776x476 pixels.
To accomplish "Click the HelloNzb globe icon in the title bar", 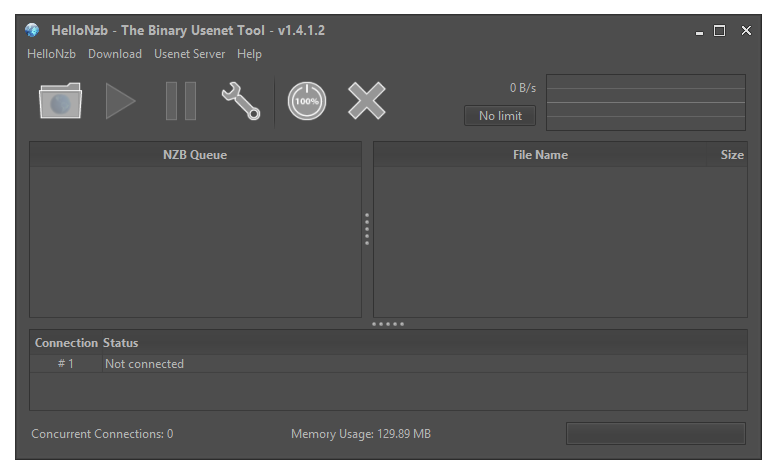I will pyautogui.click(x=32, y=30).
